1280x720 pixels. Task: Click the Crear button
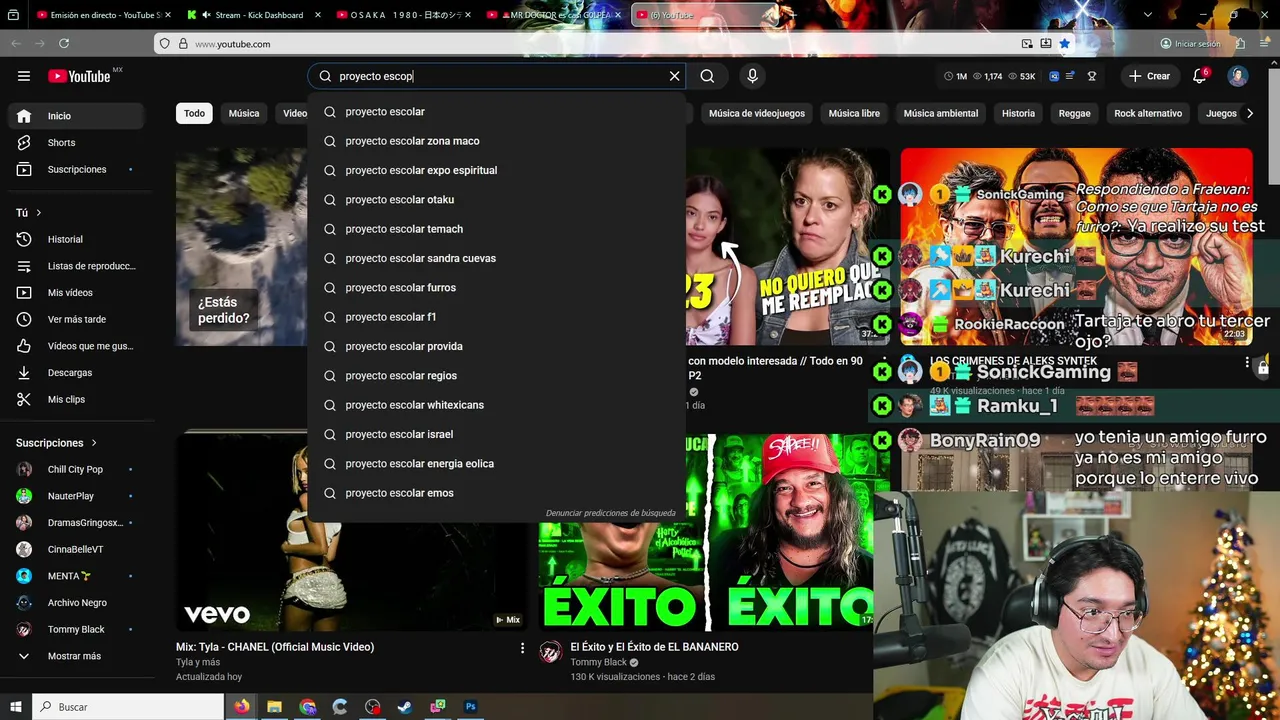tap(1149, 76)
